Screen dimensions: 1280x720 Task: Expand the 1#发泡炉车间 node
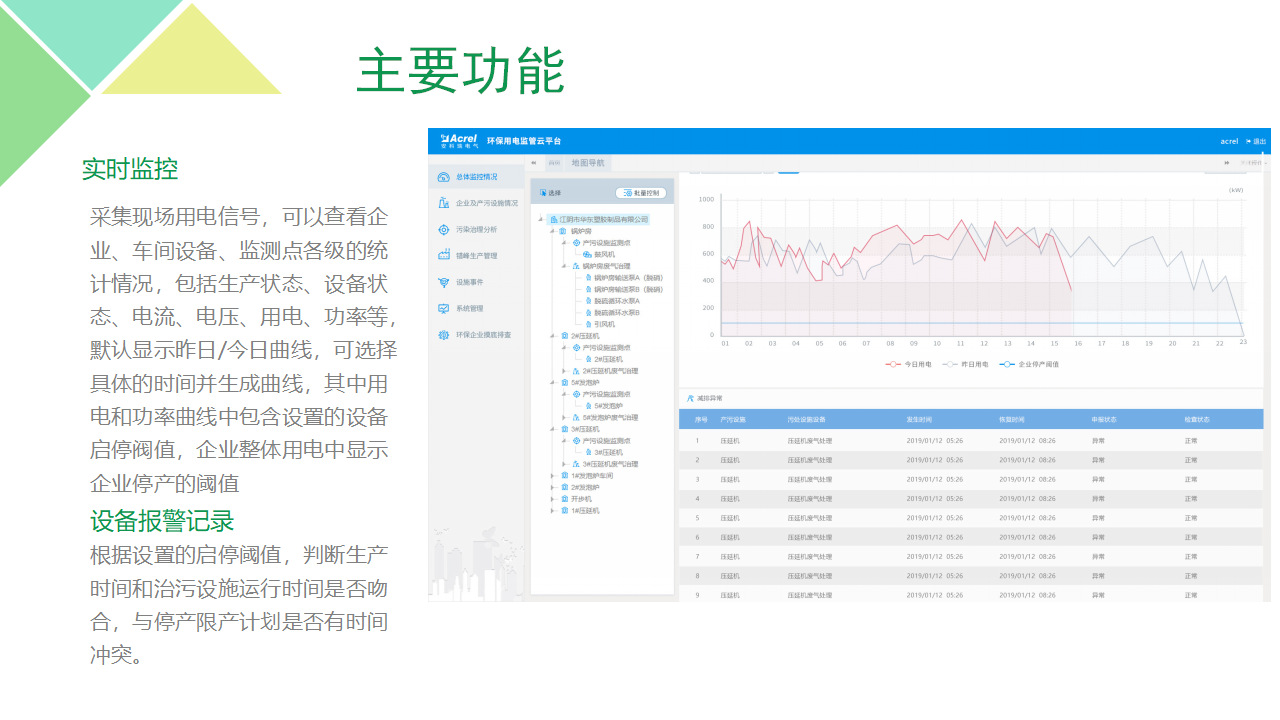click(552, 475)
